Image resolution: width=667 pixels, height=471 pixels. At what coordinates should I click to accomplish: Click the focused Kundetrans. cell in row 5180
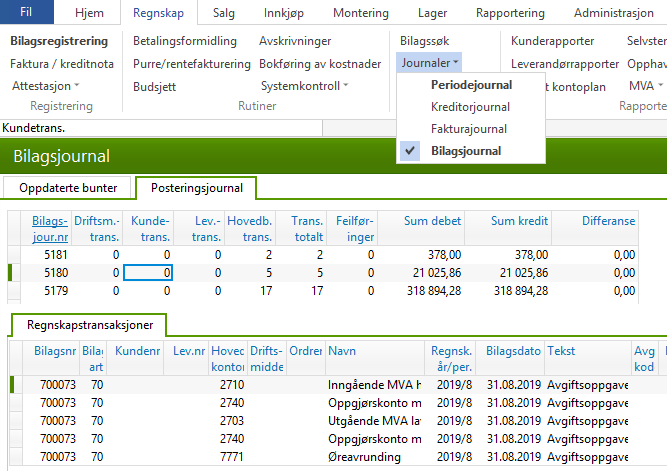148,273
